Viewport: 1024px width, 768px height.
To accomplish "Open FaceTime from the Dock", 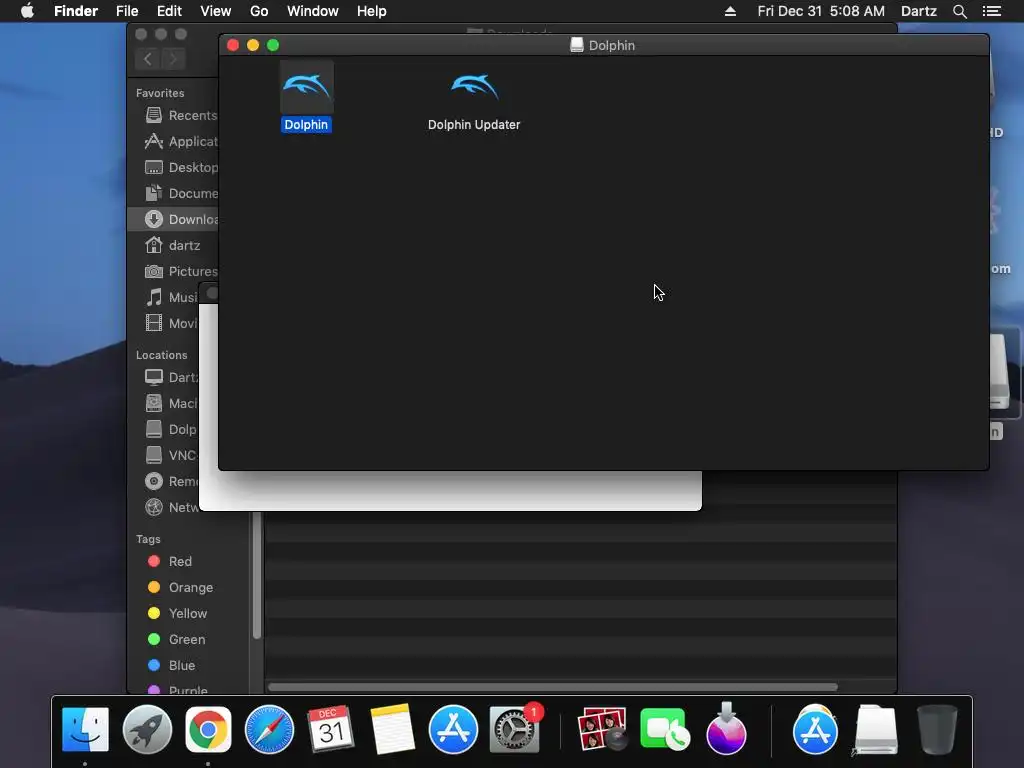I will [664, 729].
